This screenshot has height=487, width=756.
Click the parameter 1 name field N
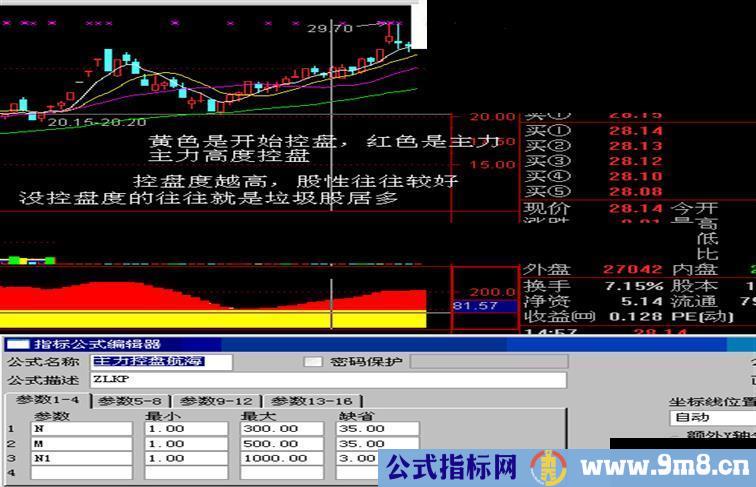click(80, 428)
